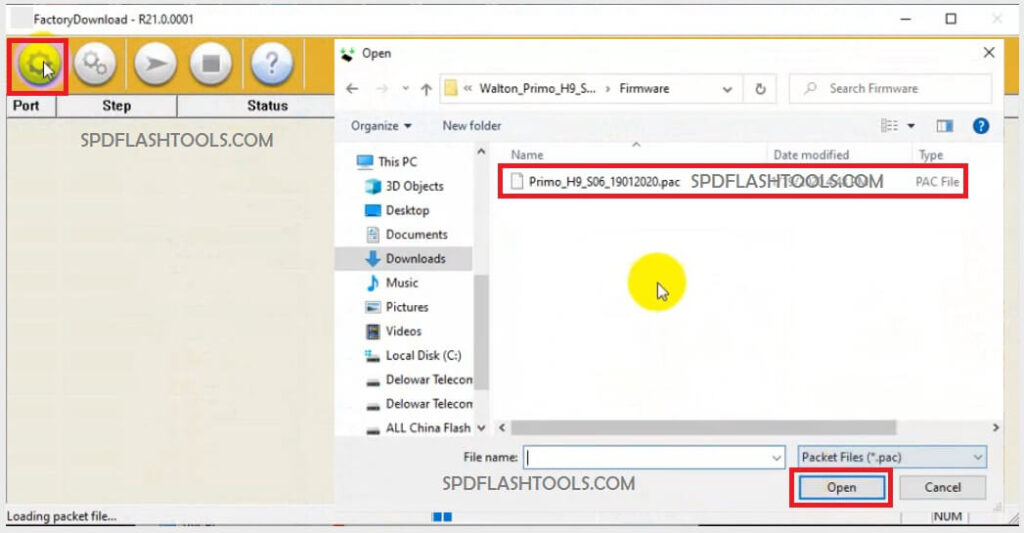Open the Settings double-gear toolbar icon

pyautogui.click(x=95, y=64)
